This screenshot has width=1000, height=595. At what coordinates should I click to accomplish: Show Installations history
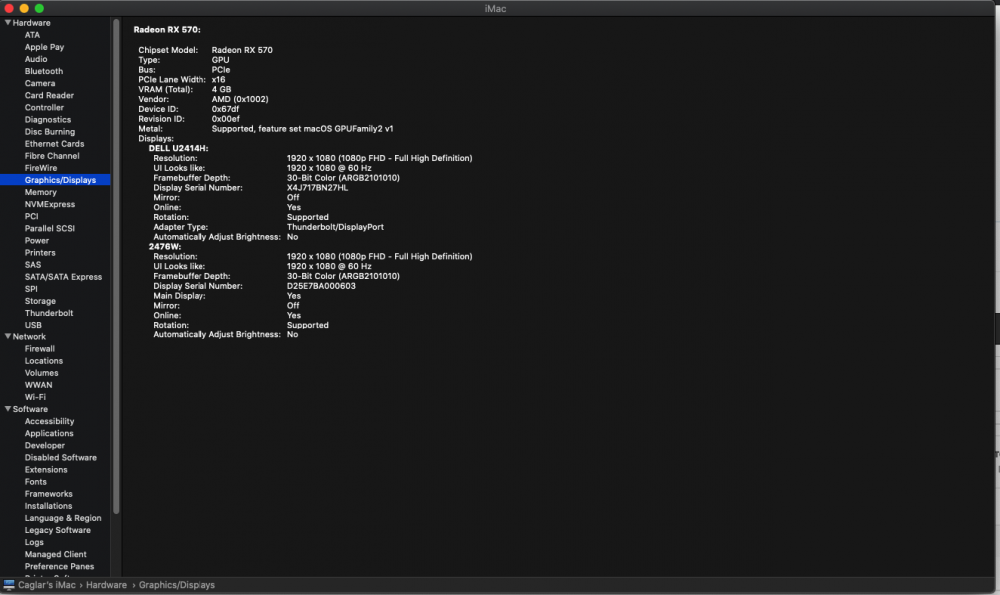click(x=48, y=506)
